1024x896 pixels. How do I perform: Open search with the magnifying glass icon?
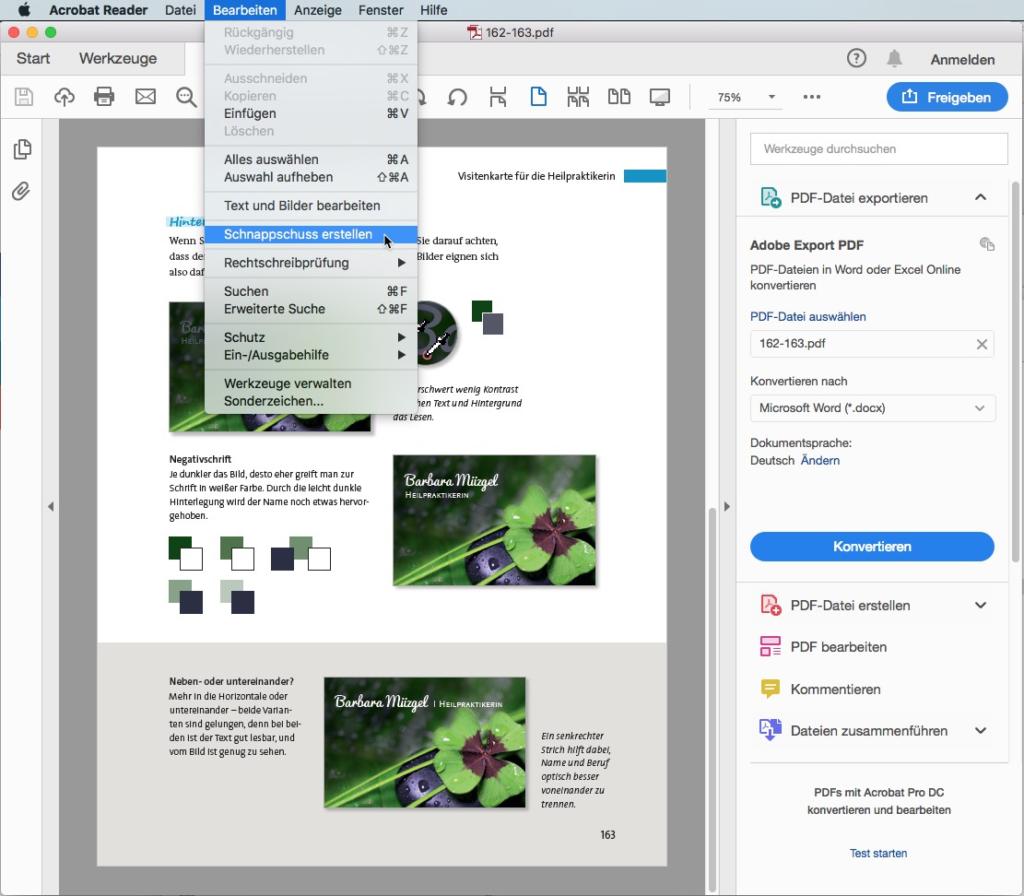coord(185,97)
